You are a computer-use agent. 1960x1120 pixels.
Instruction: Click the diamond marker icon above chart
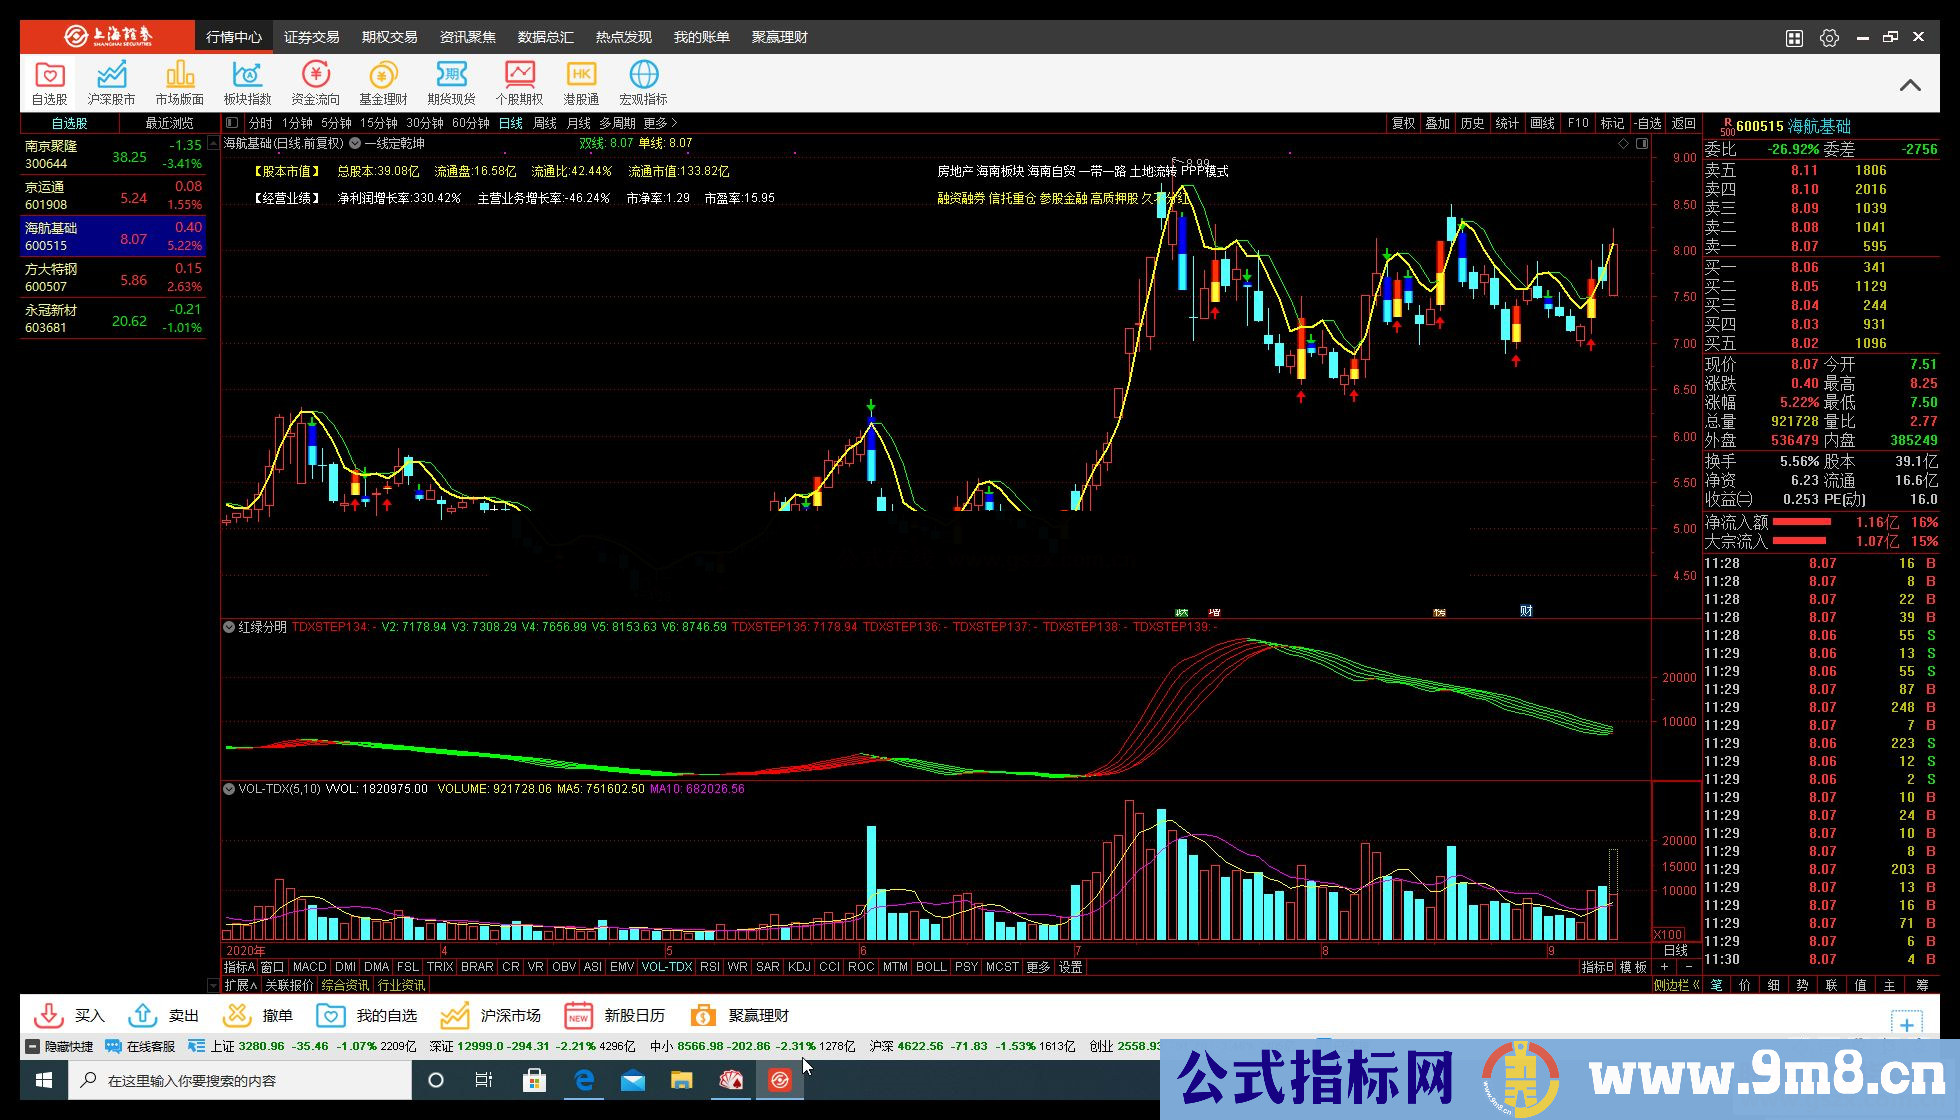[1623, 144]
